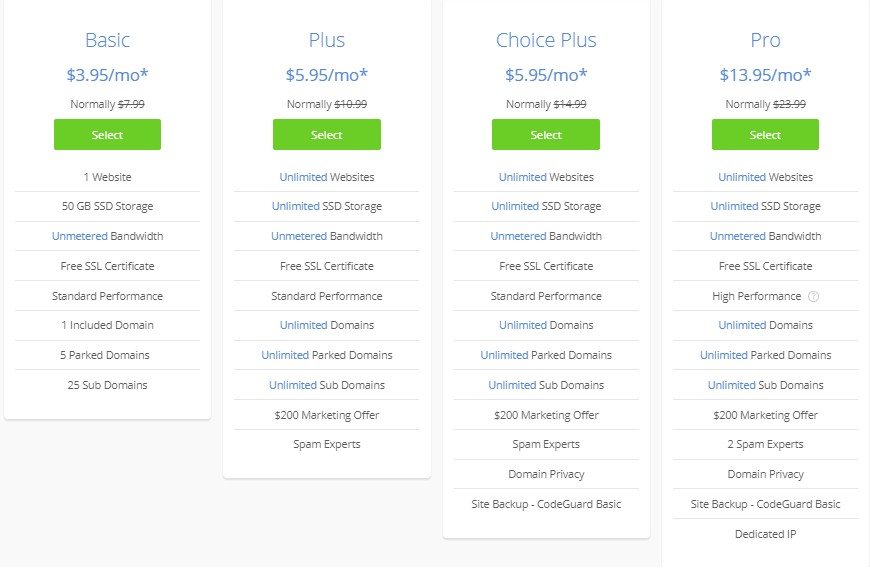Screen dimensions: 870x572
Task: Click Unlimited Domains link in Plus plan
Action: tap(303, 325)
